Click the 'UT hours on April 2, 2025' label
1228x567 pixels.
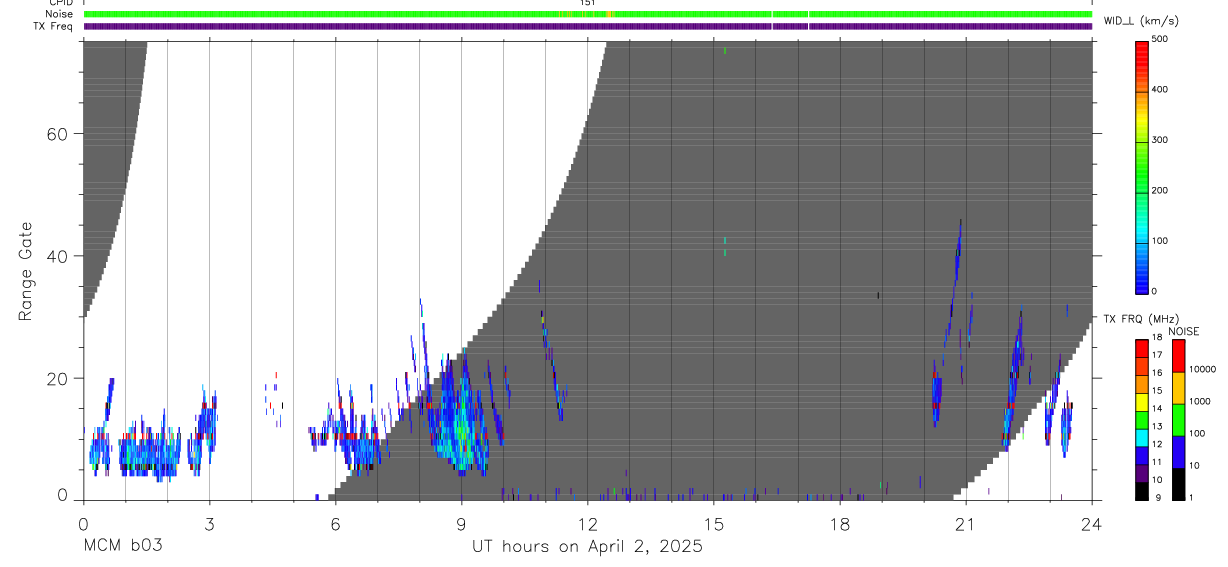[587, 547]
